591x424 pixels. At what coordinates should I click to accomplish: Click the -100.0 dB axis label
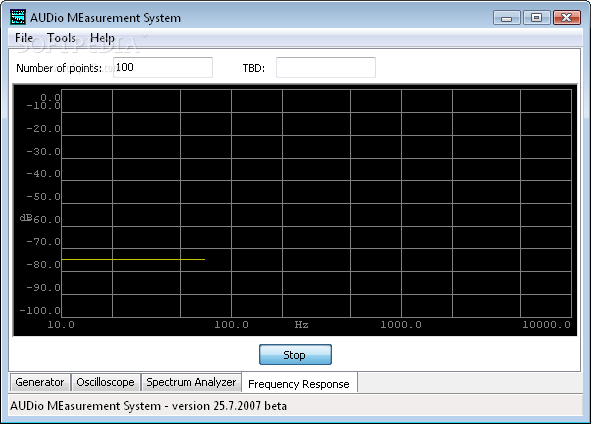coord(40,311)
